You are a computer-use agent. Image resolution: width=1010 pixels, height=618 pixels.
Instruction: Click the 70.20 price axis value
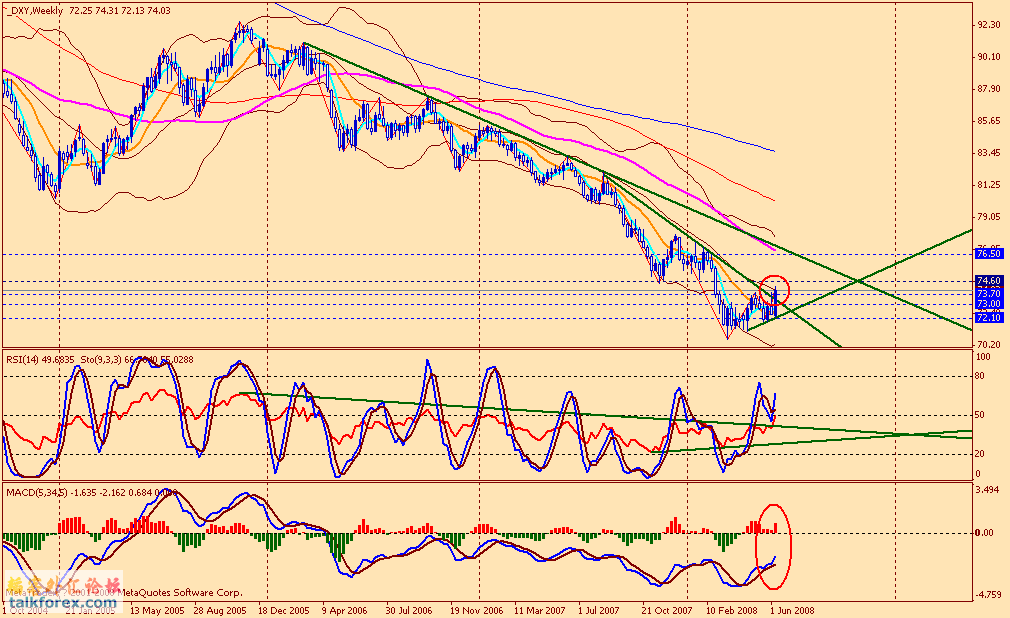tap(989, 345)
